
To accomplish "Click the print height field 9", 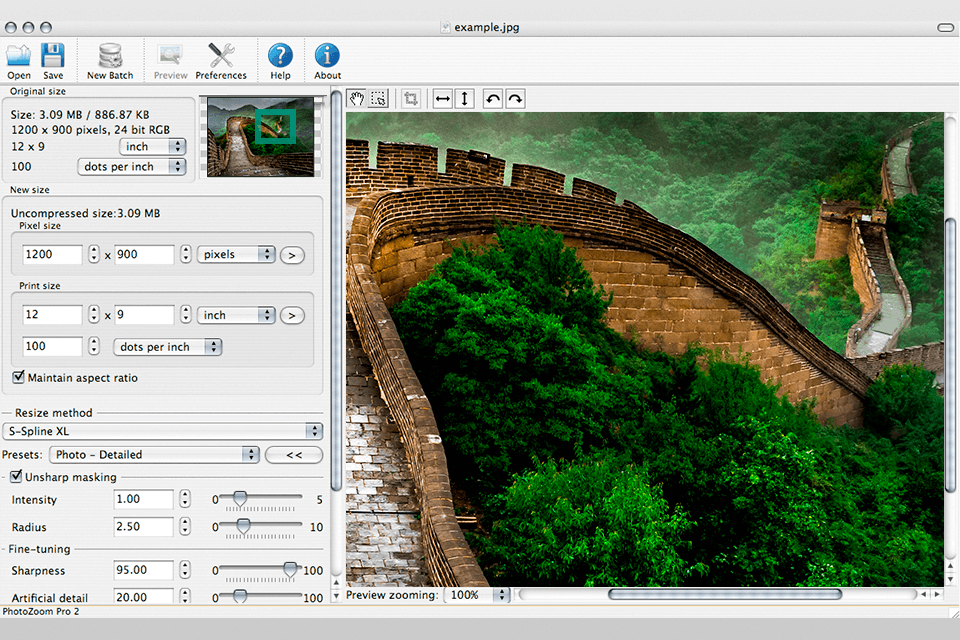I will coord(144,314).
